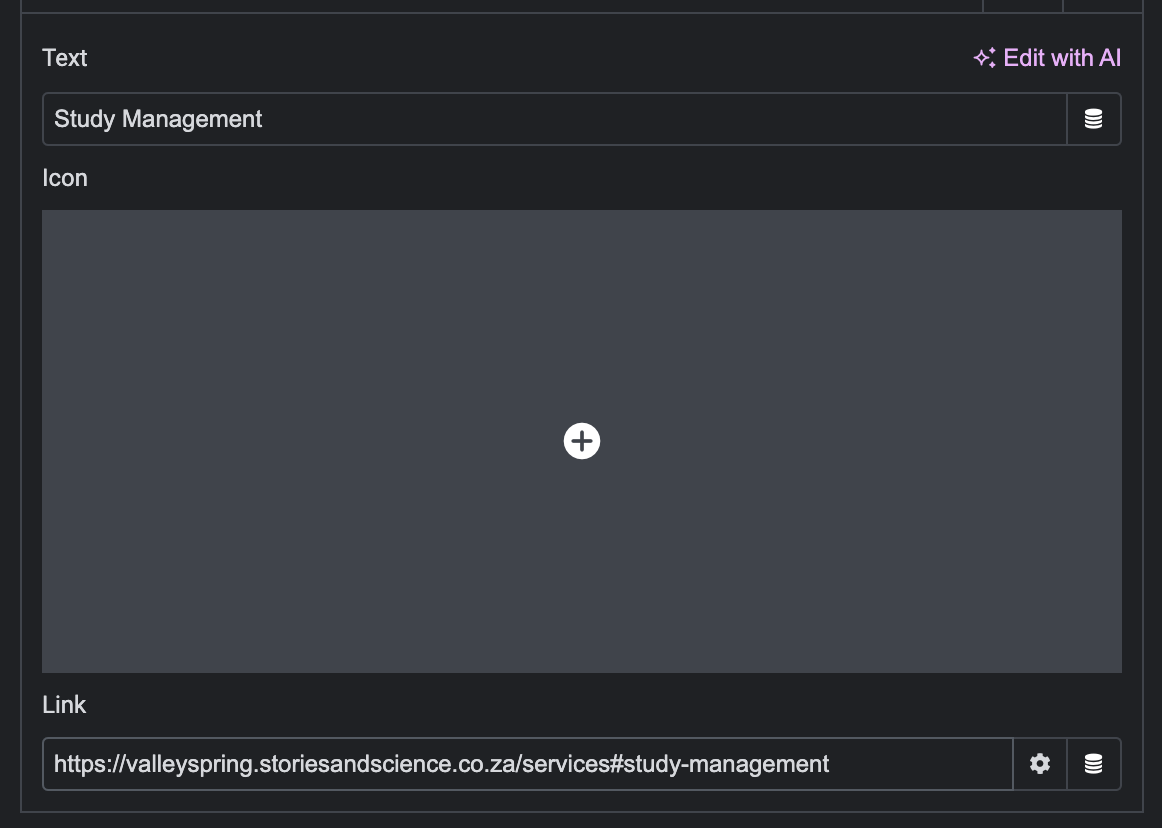This screenshot has height=828, width=1162.
Task: Click the word Study in the Text input
Action: click(x=84, y=119)
